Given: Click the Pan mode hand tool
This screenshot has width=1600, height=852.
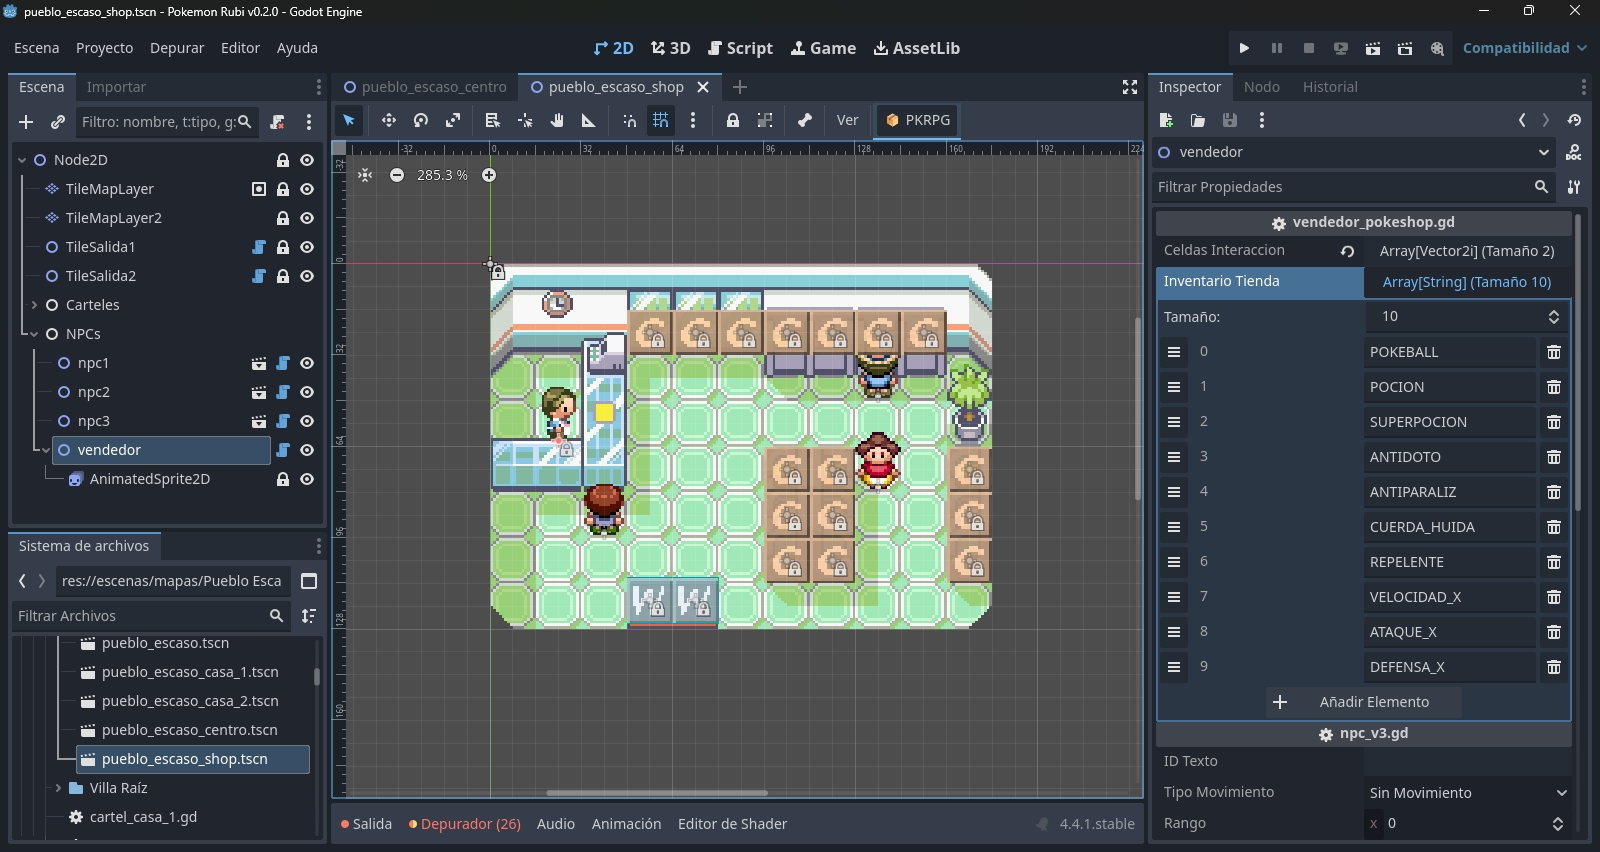Looking at the screenshot, I should point(557,120).
